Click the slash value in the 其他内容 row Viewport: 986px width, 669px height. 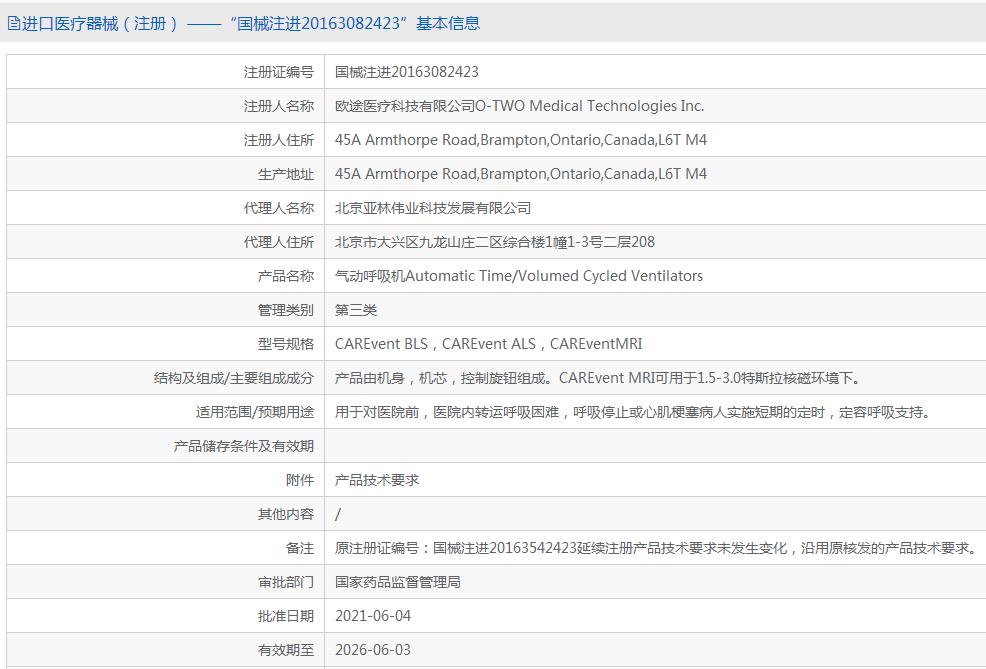[338, 514]
